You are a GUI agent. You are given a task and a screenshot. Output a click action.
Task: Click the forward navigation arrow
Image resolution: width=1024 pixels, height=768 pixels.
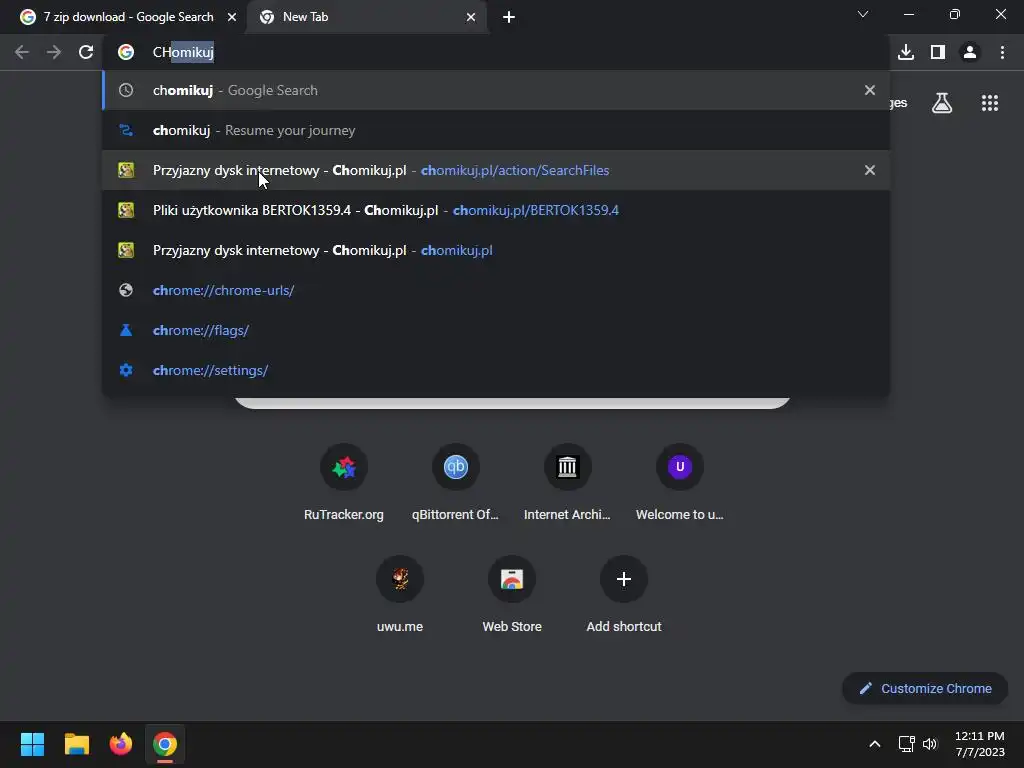point(54,52)
